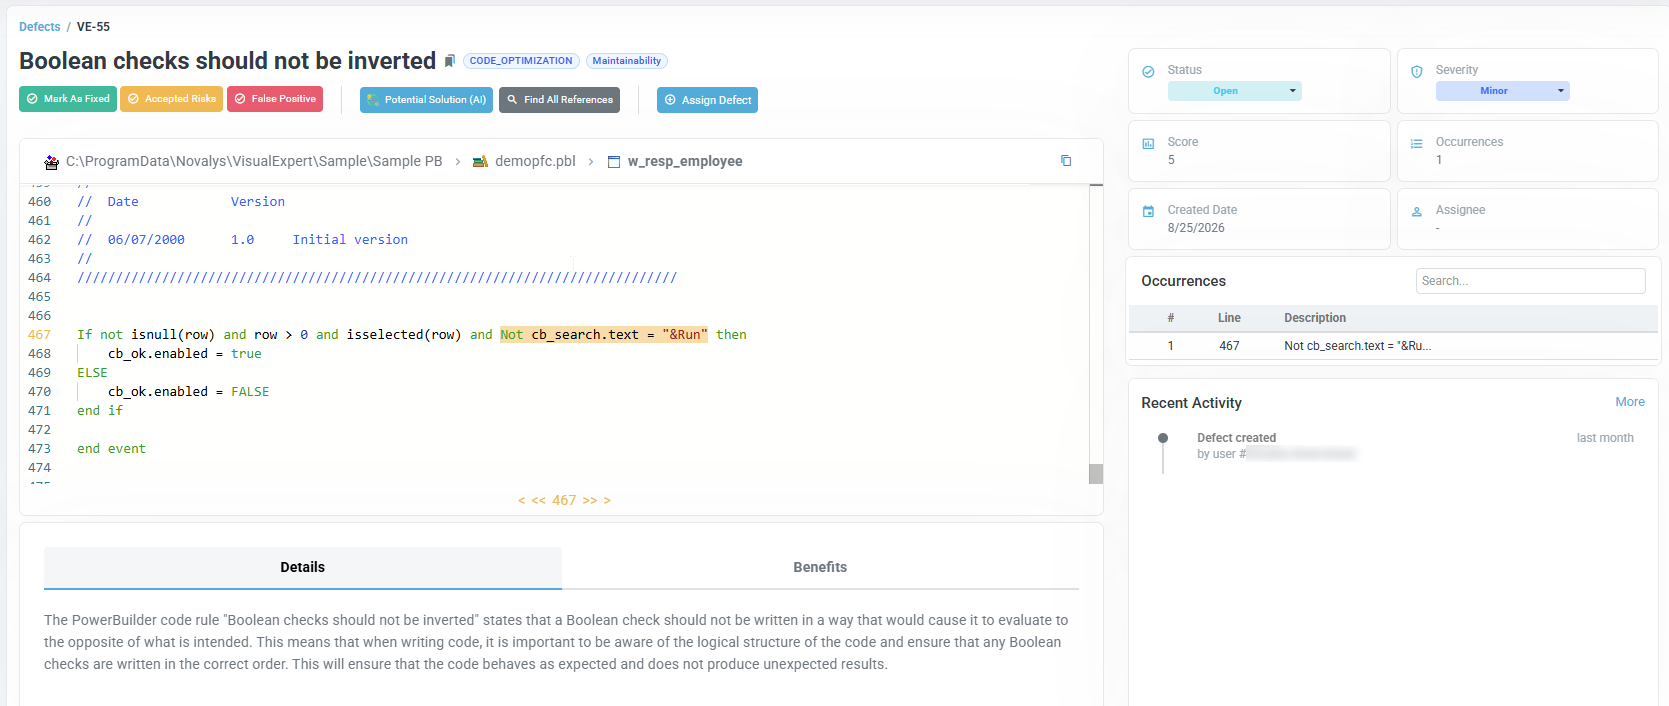This screenshot has width=1669, height=706.
Task: Click the CODE_OPTIMIZATION tag
Action: pyautogui.click(x=521, y=61)
